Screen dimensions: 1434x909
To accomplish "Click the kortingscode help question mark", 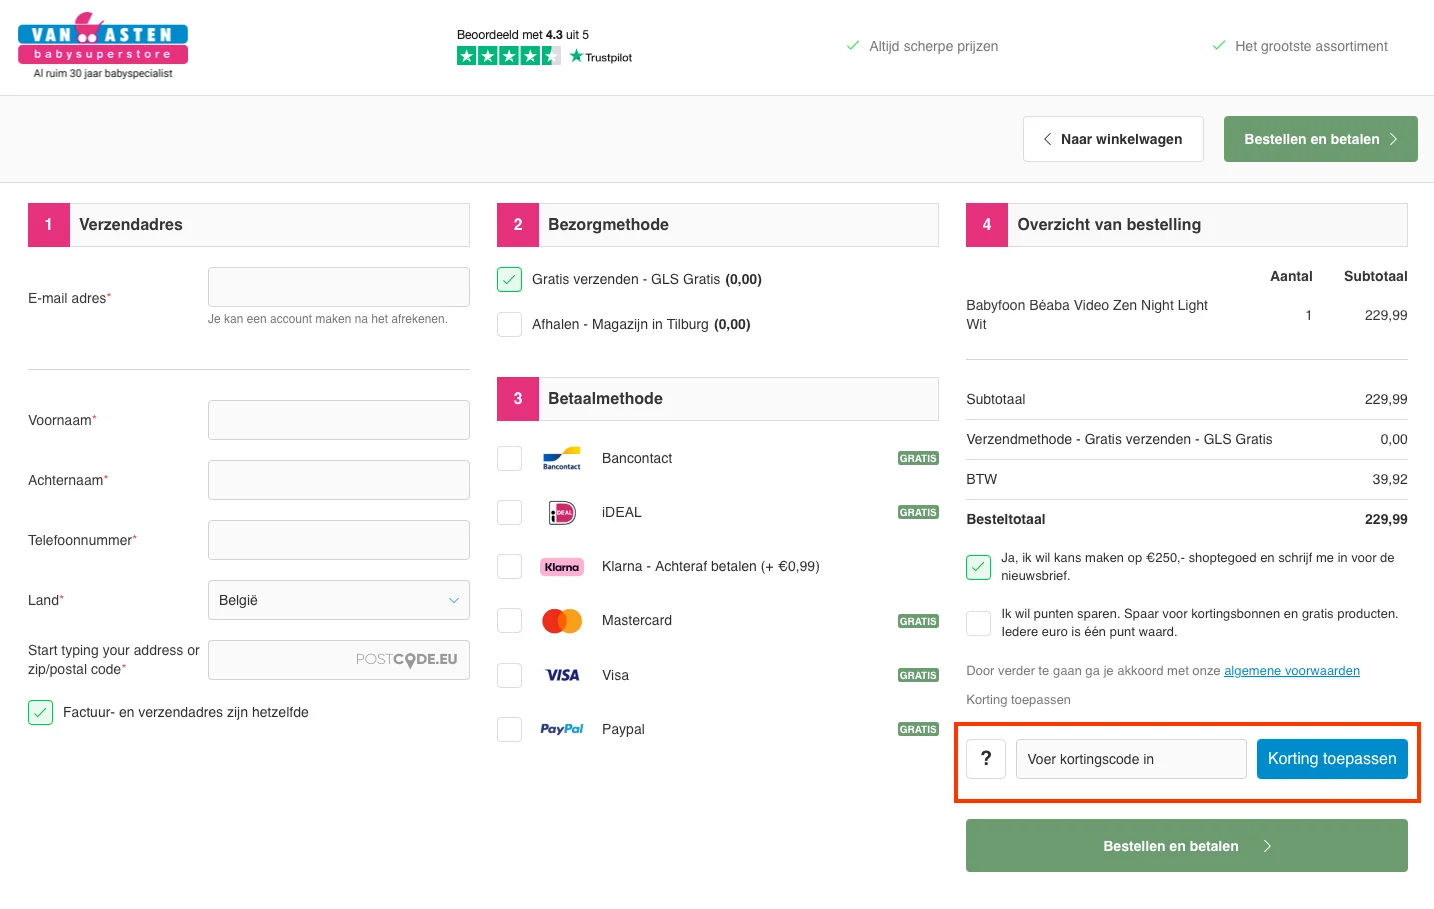I will [985, 759].
